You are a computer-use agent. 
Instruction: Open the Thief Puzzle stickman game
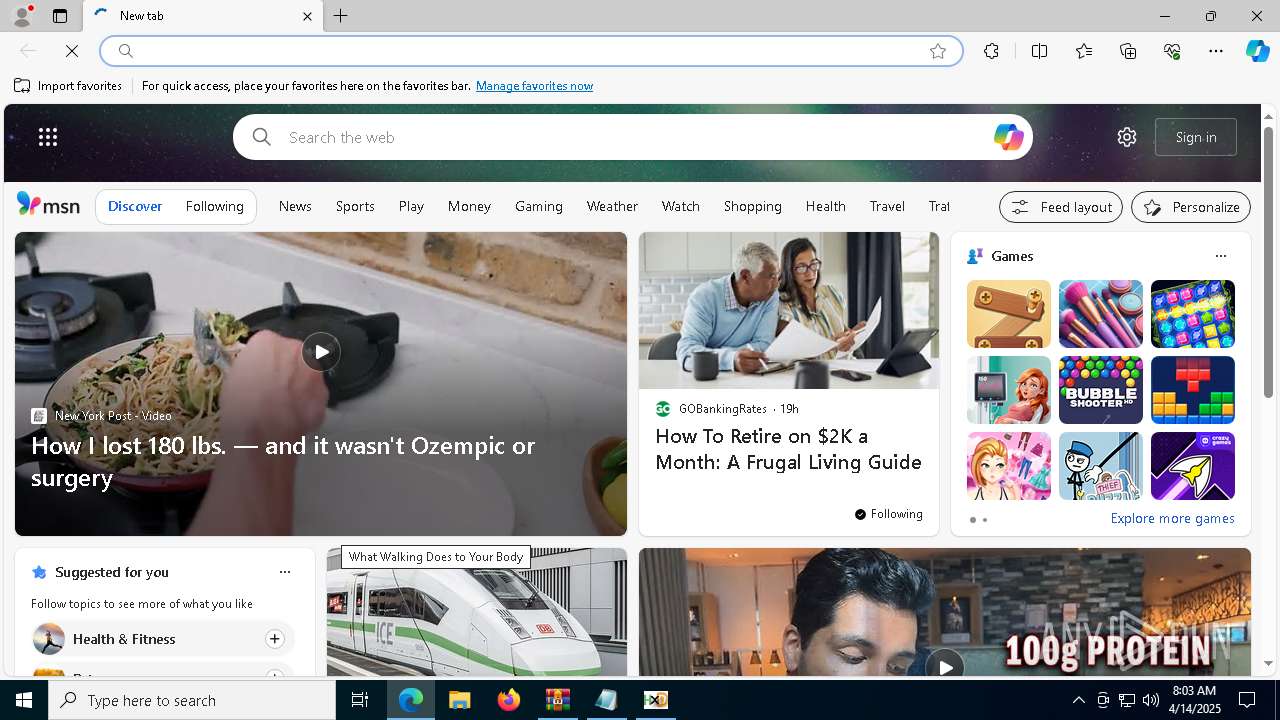tap(1101, 466)
